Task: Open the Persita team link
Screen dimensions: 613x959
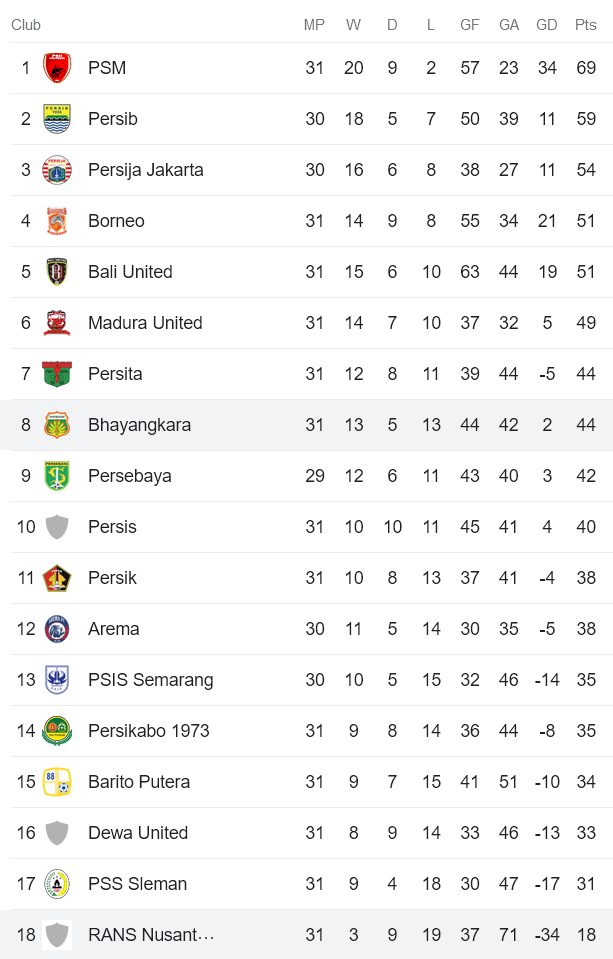Action: click(x=115, y=374)
